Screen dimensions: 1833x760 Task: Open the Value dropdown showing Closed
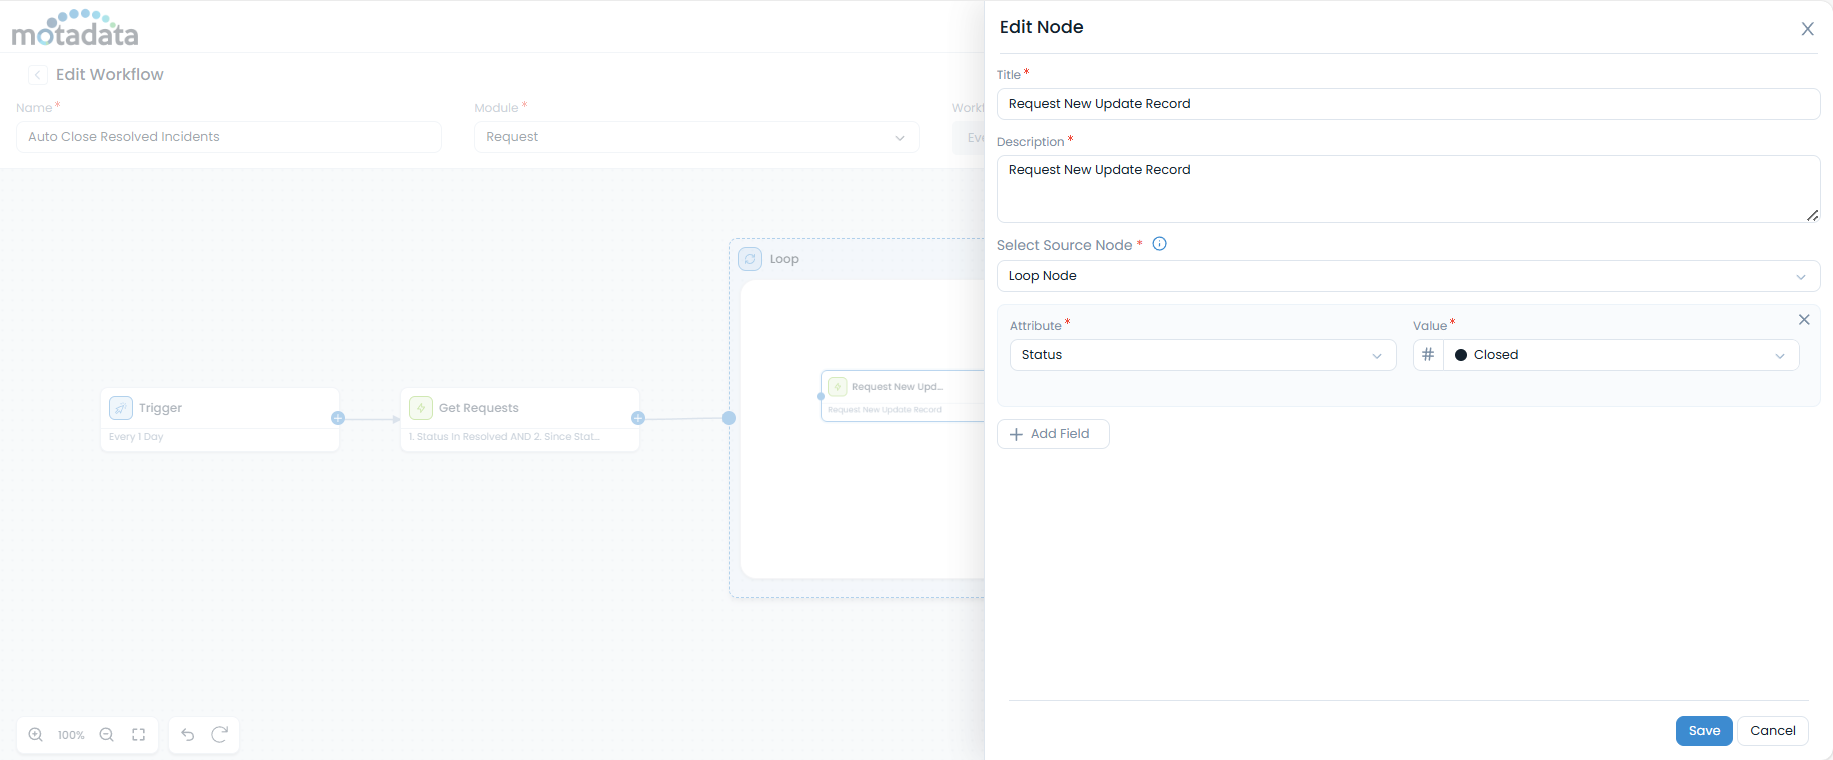click(x=1620, y=355)
